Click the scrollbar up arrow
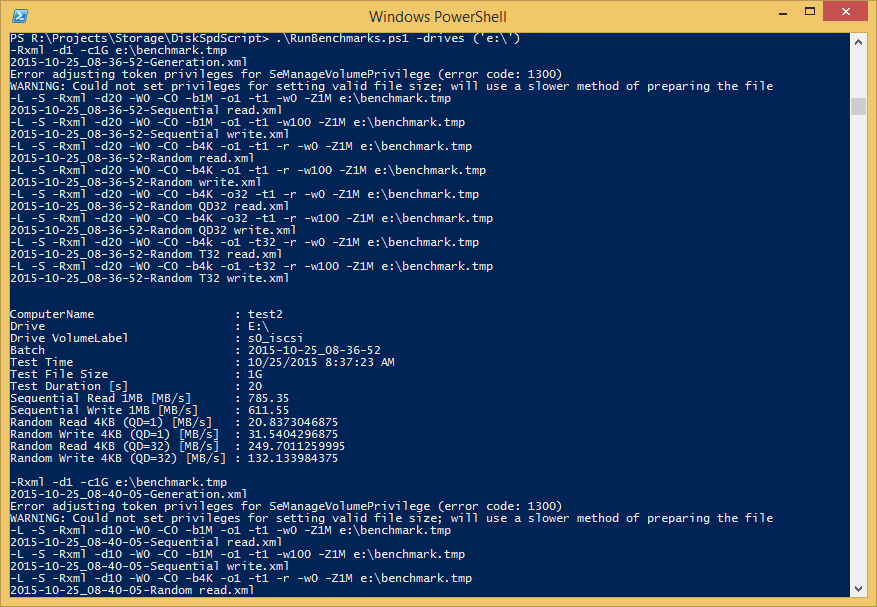 858,43
